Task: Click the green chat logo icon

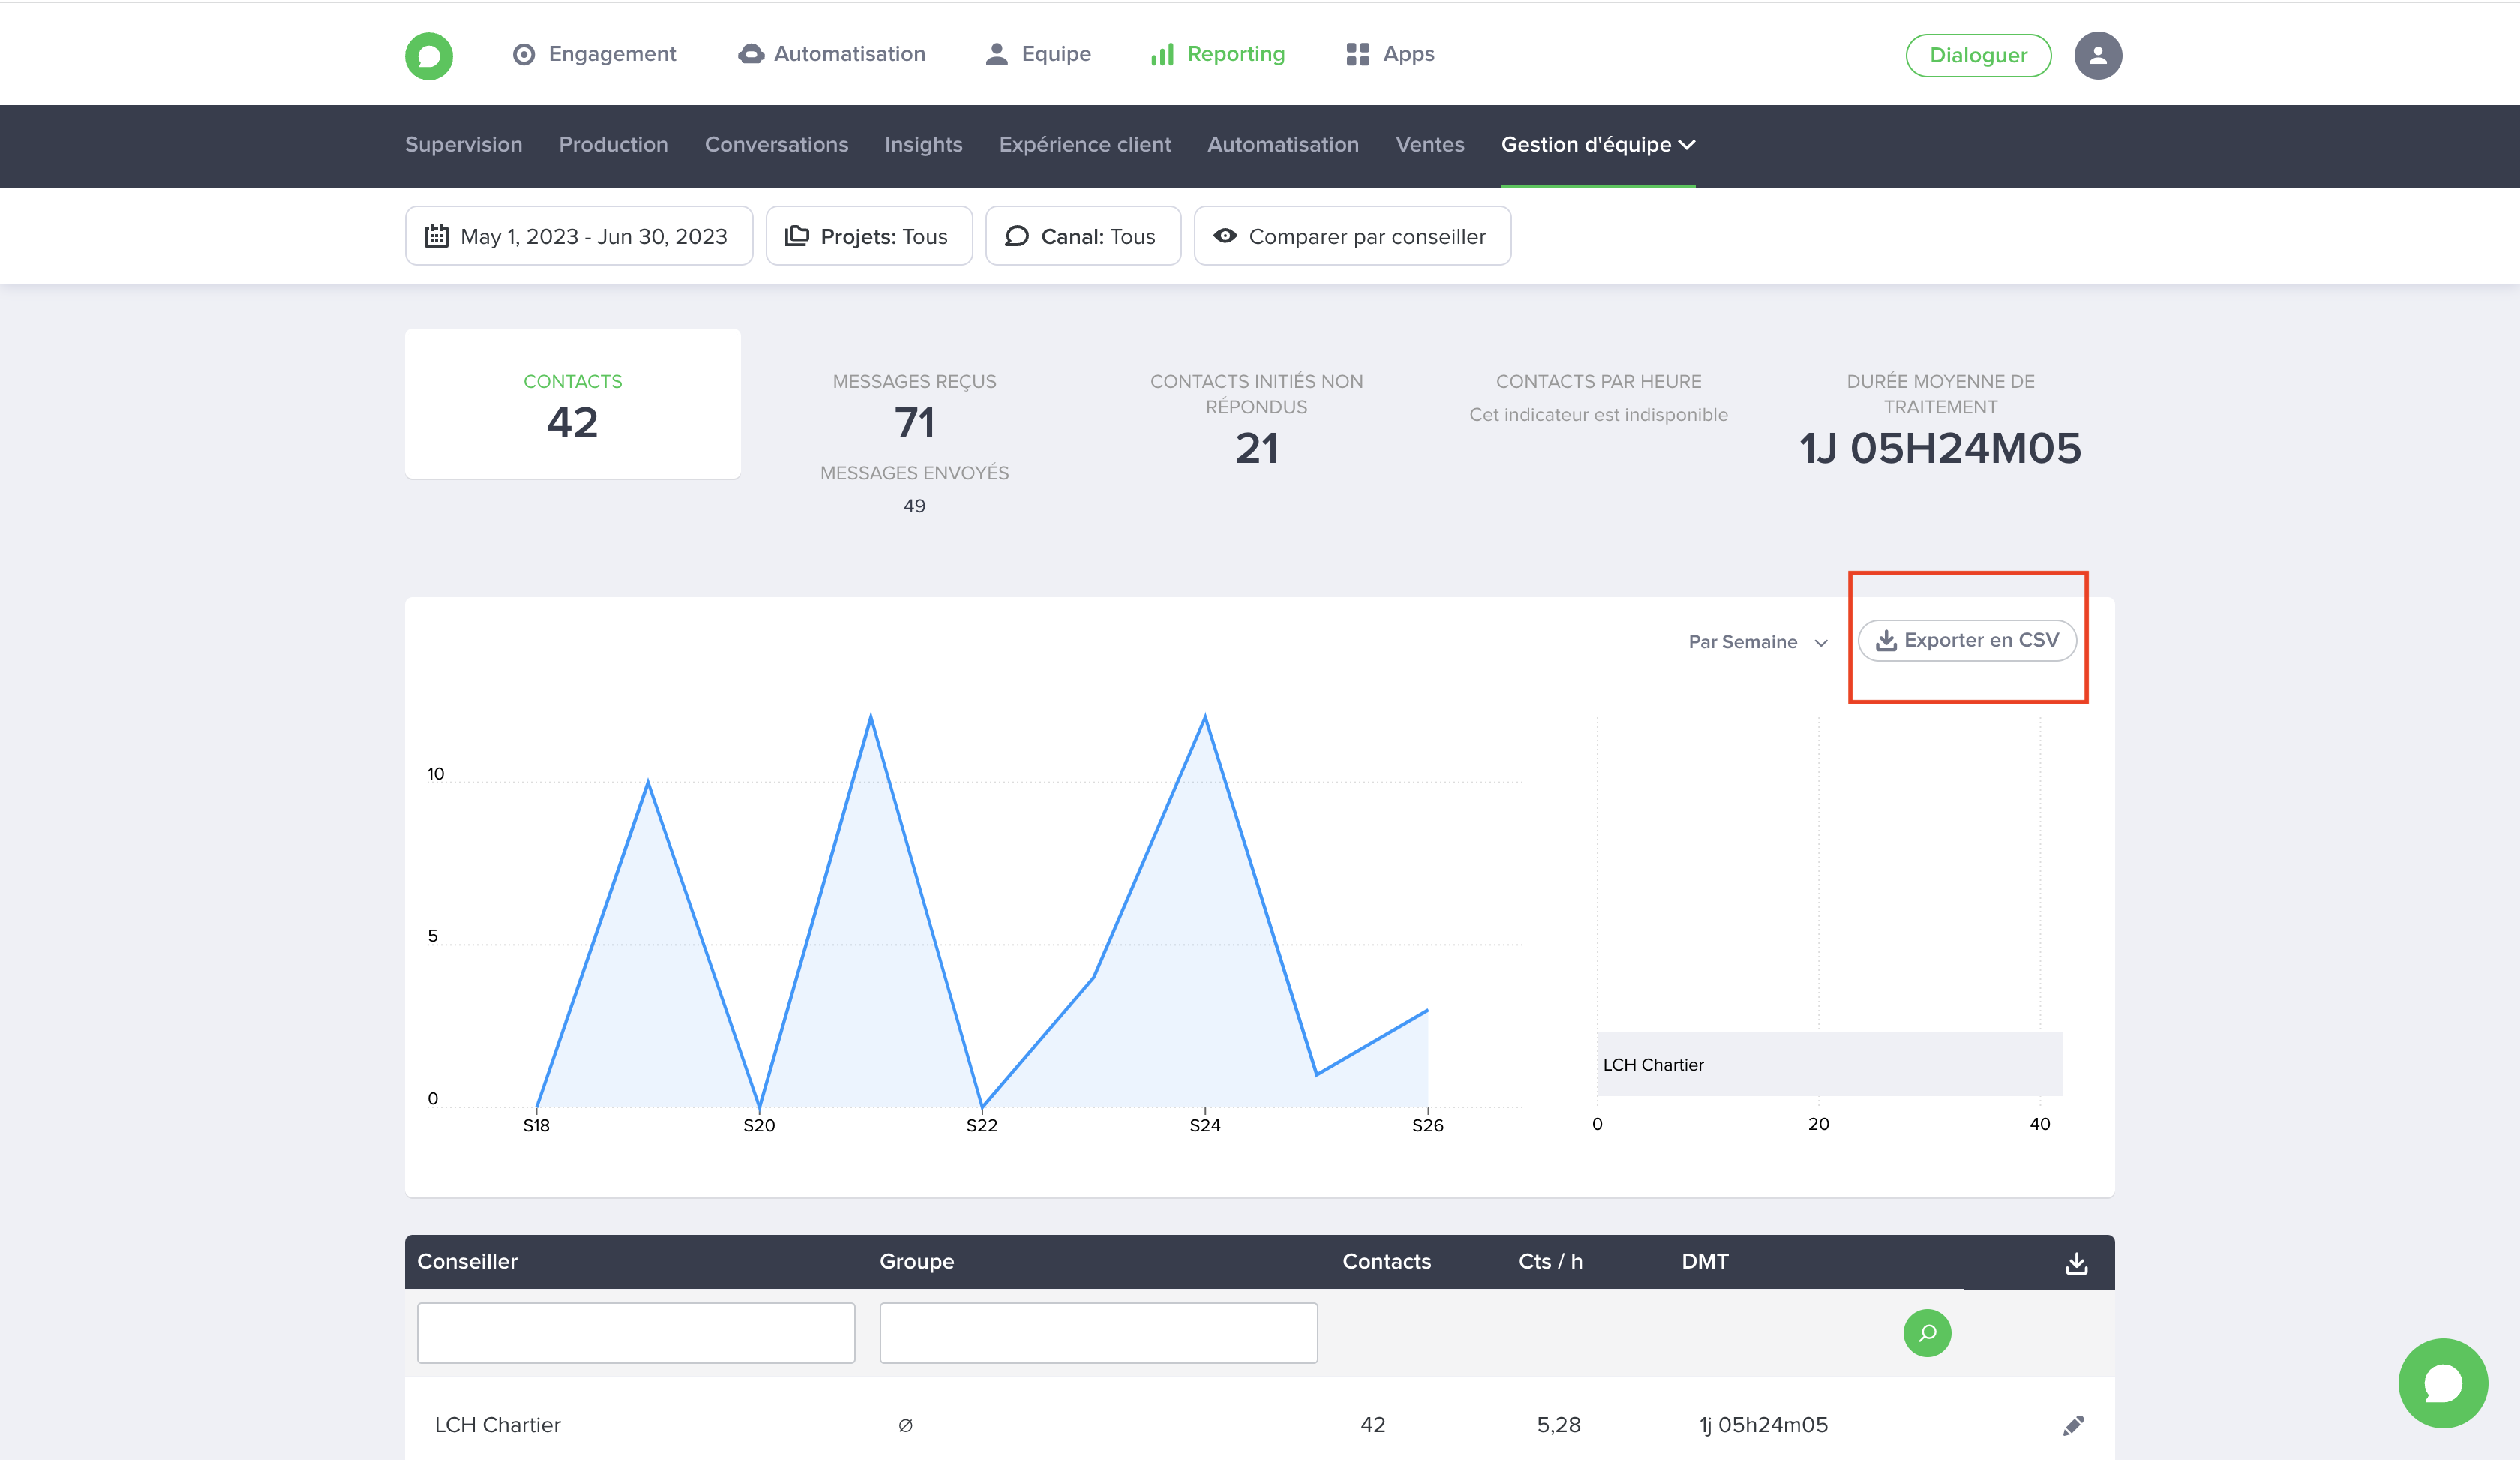Action: click(x=428, y=55)
